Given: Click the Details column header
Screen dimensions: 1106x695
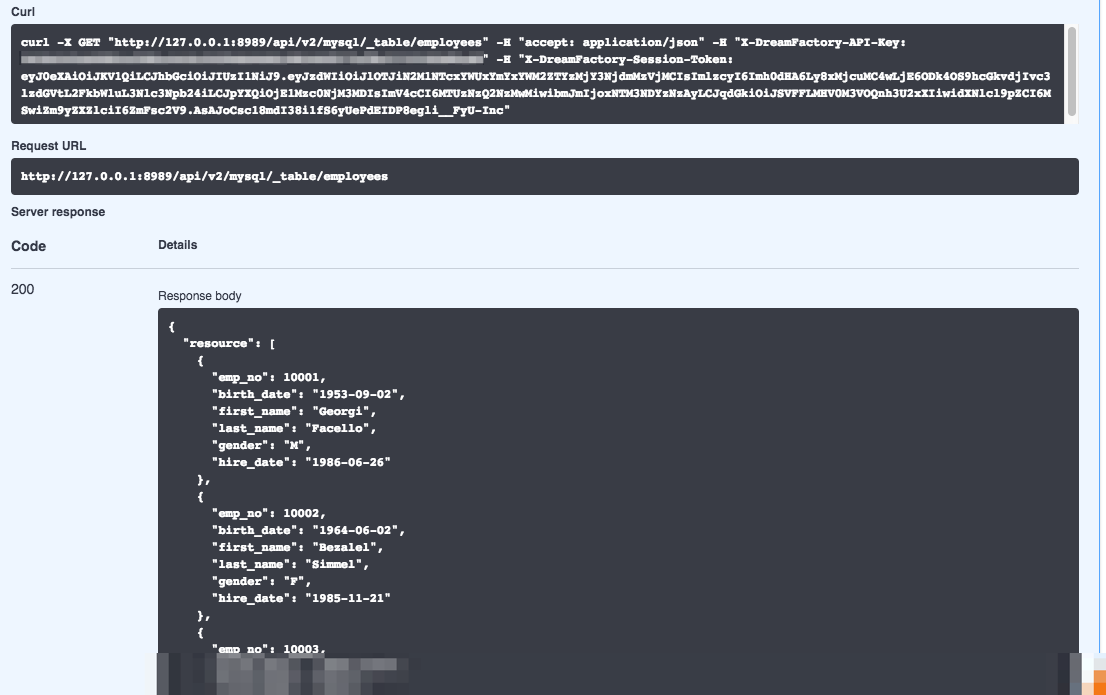Looking at the screenshot, I should click(177, 244).
